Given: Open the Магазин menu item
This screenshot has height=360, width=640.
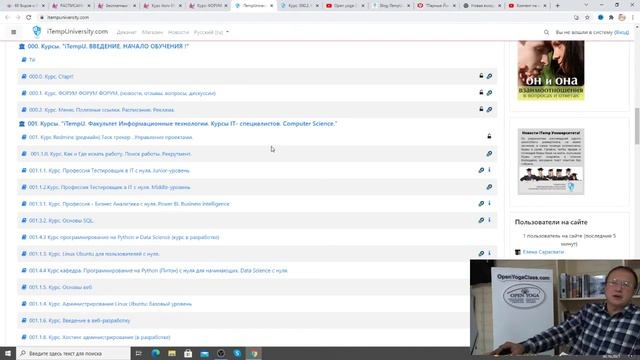Looking at the screenshot, I should [152, 32].
